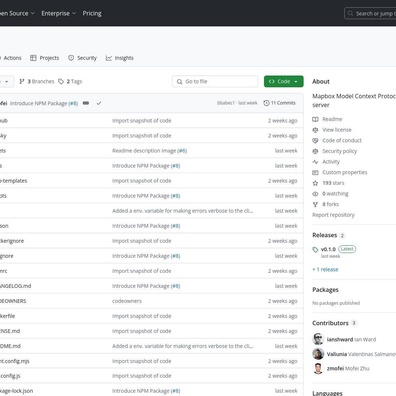Open the Activity link
Screen dimensions: 396x396
(x=331, y=162)
